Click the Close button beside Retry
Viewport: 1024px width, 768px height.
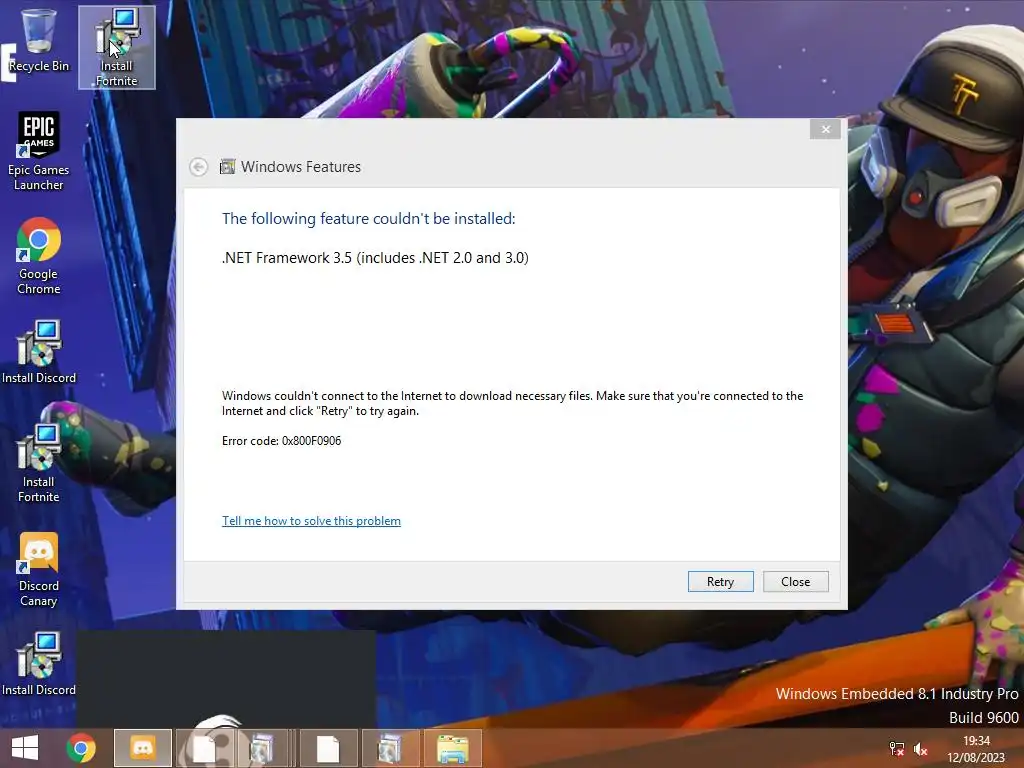pos(795,581)
